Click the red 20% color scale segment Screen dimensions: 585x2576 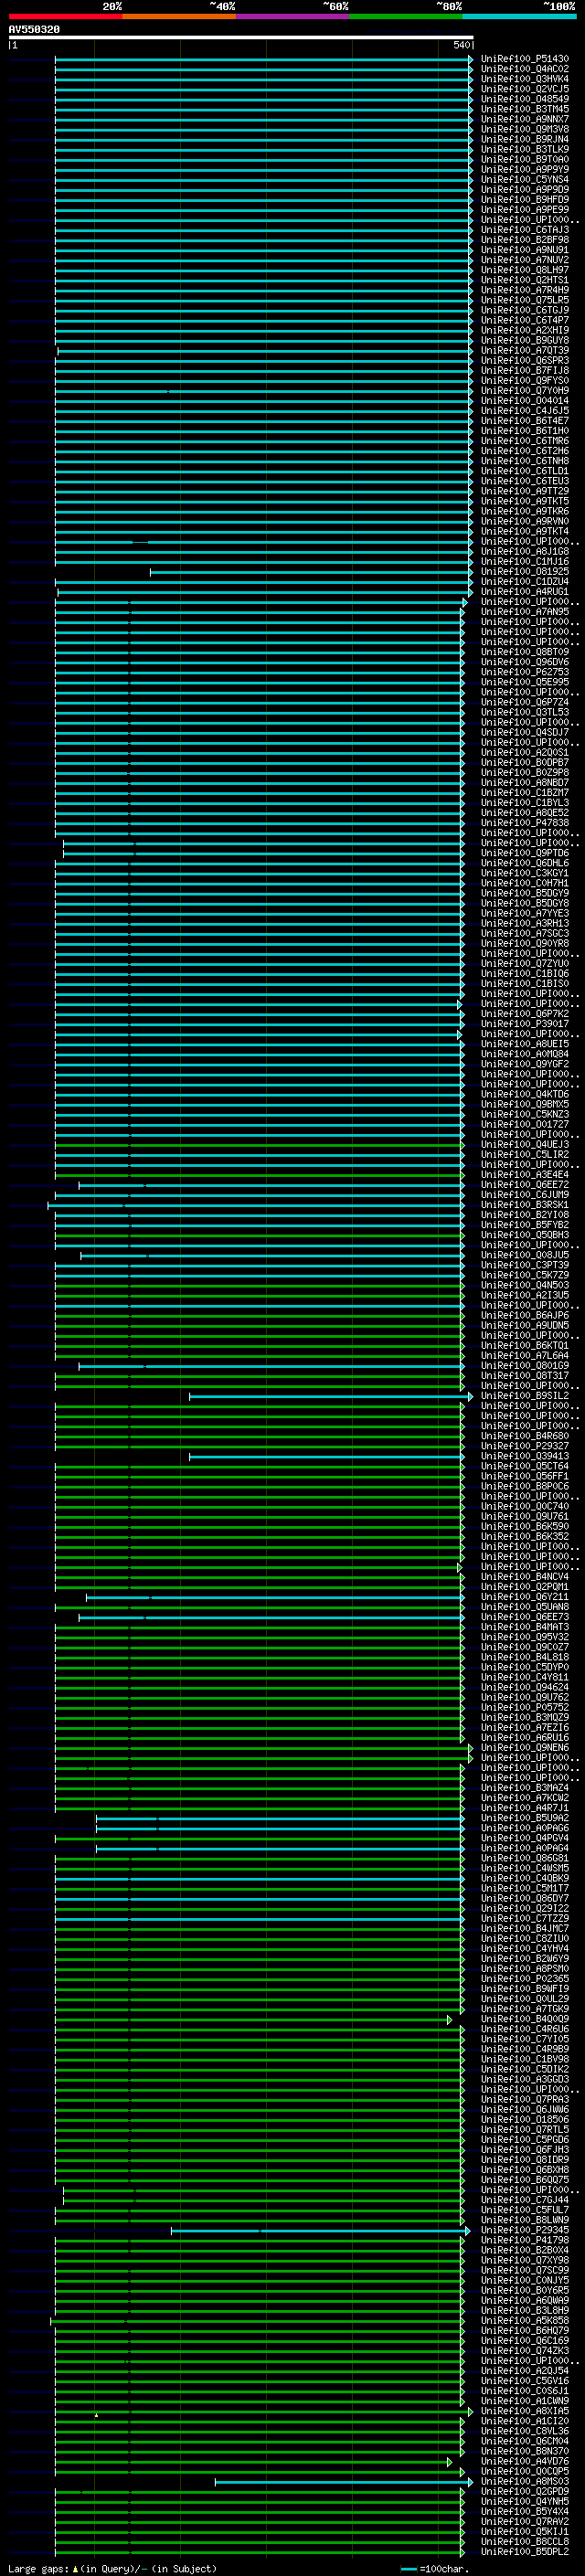click(65, 16)
